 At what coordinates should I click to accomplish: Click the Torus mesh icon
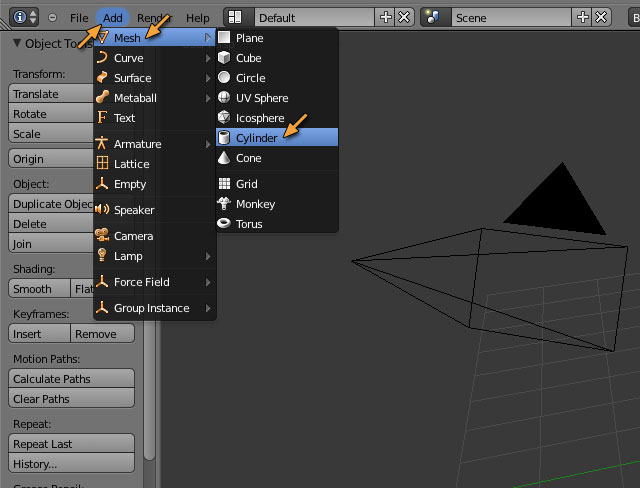pos(225,224)
